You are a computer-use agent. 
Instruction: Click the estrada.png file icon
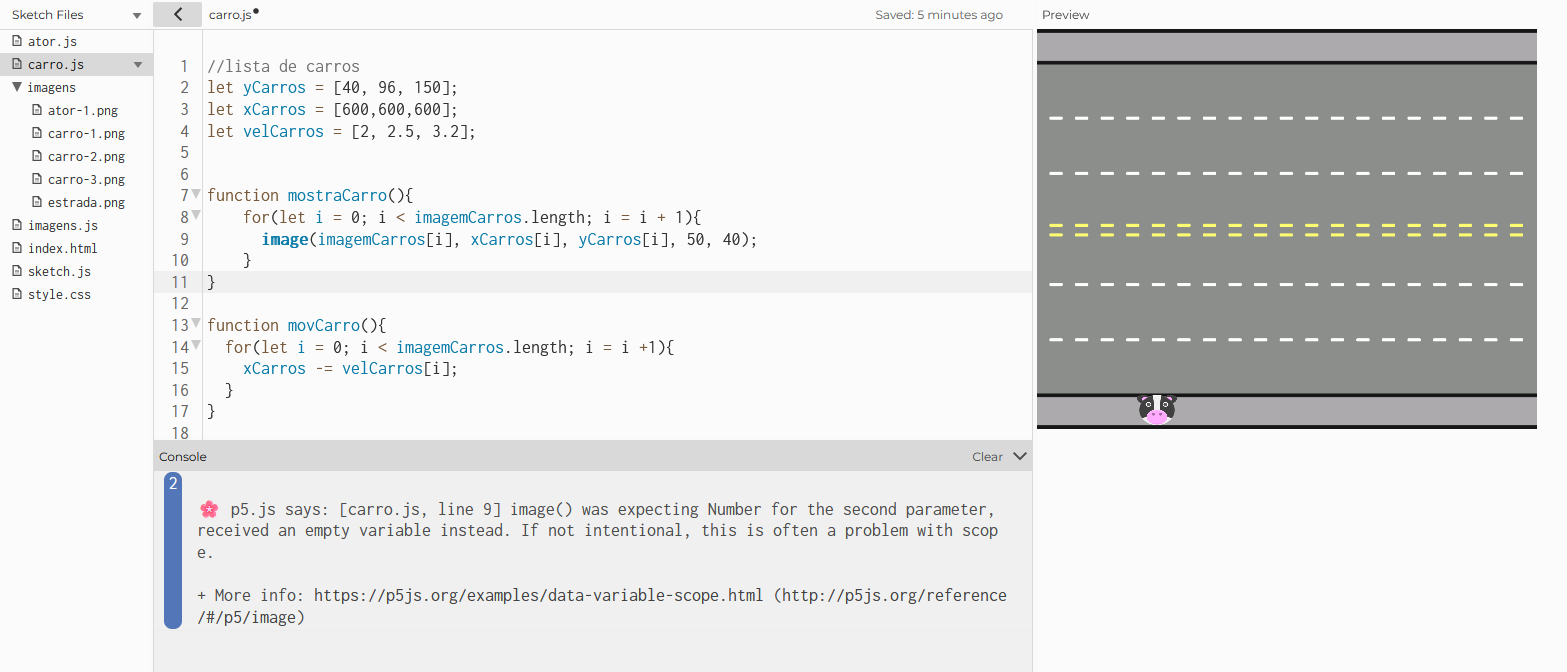pos(37,202)
